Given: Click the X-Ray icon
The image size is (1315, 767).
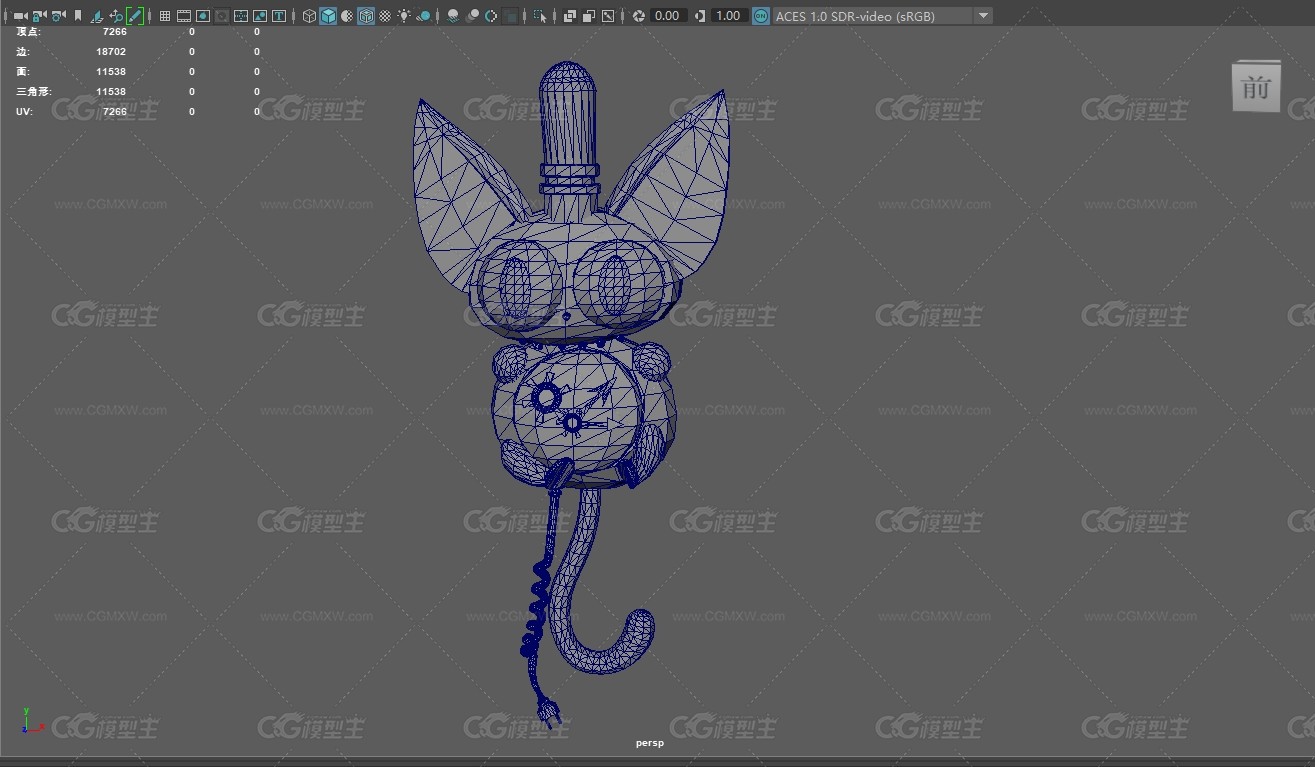Looking at the screenshot, I should pyautogui.click(x=568, y=16).
